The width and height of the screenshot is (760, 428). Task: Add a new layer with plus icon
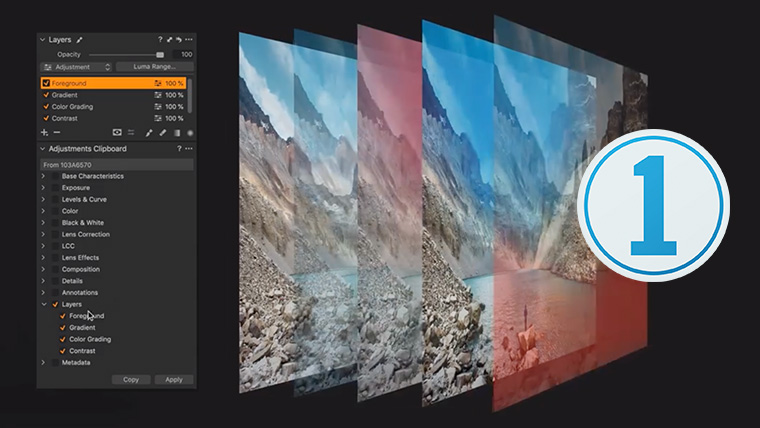point(44,132)
